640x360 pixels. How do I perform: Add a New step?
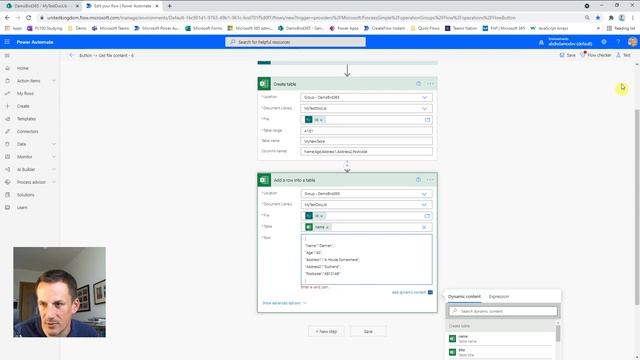click(326, 331)
